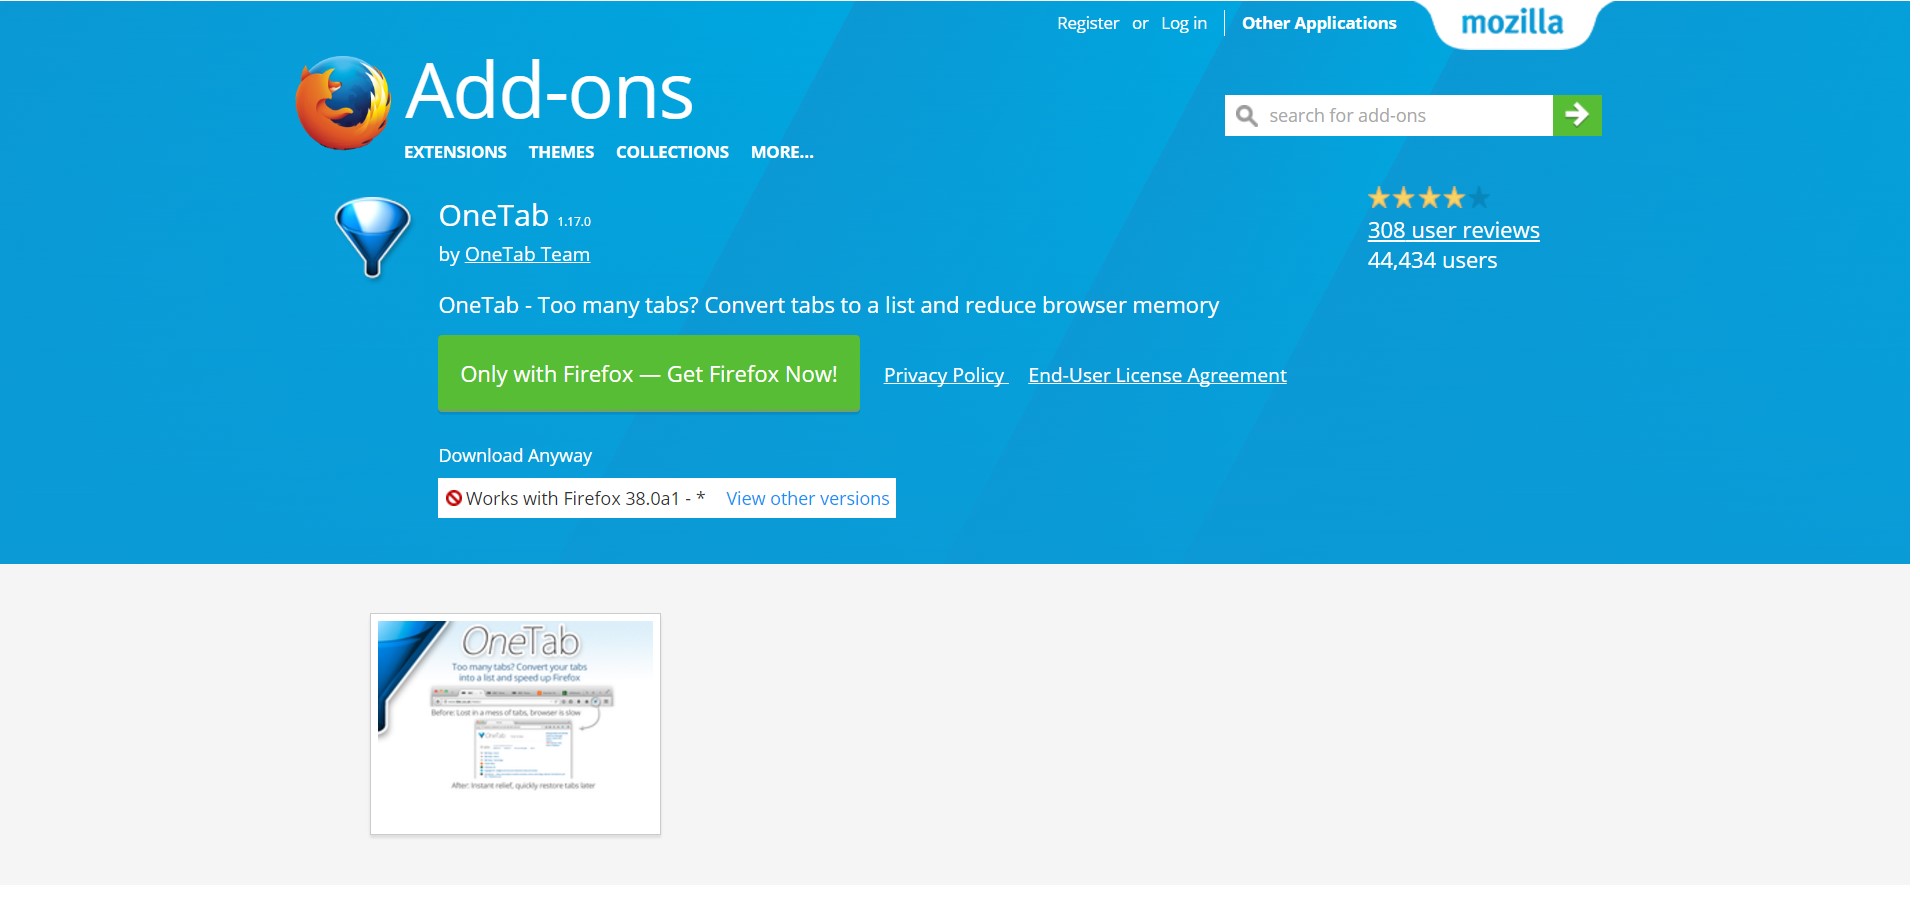Open the mozilla tab logo
Viewport: 1920px width, 919px height.
[x=1512, y=23]
